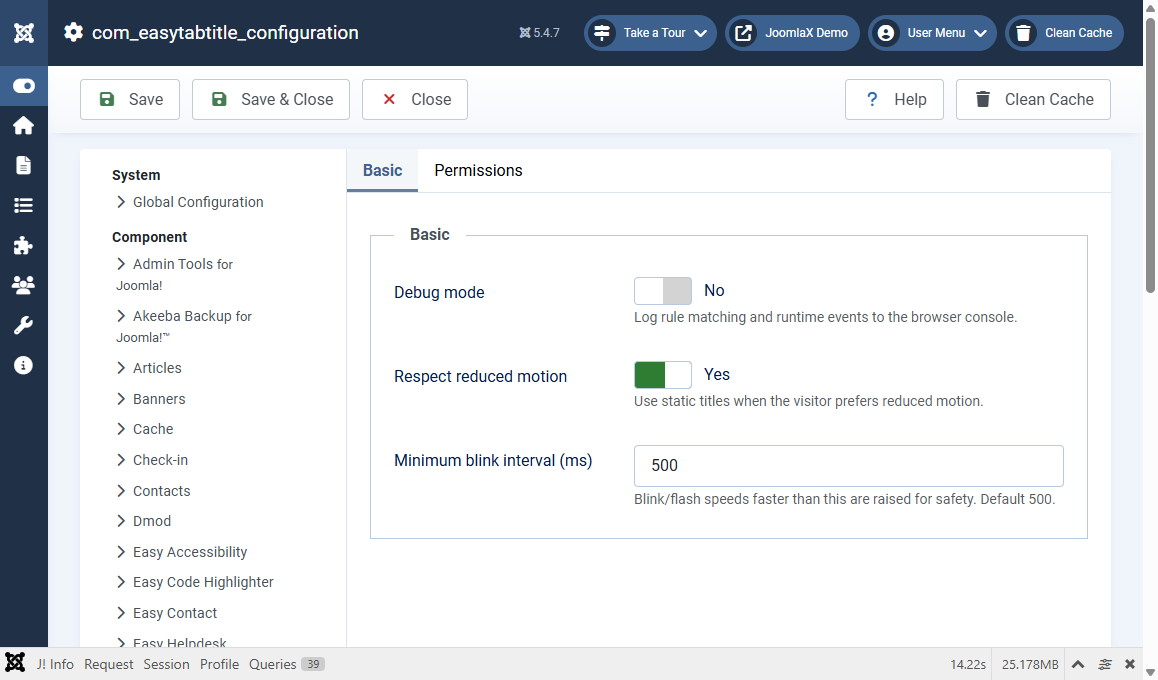
Task: Click the Joomla debug bar logo
Action: click(15, 662)
